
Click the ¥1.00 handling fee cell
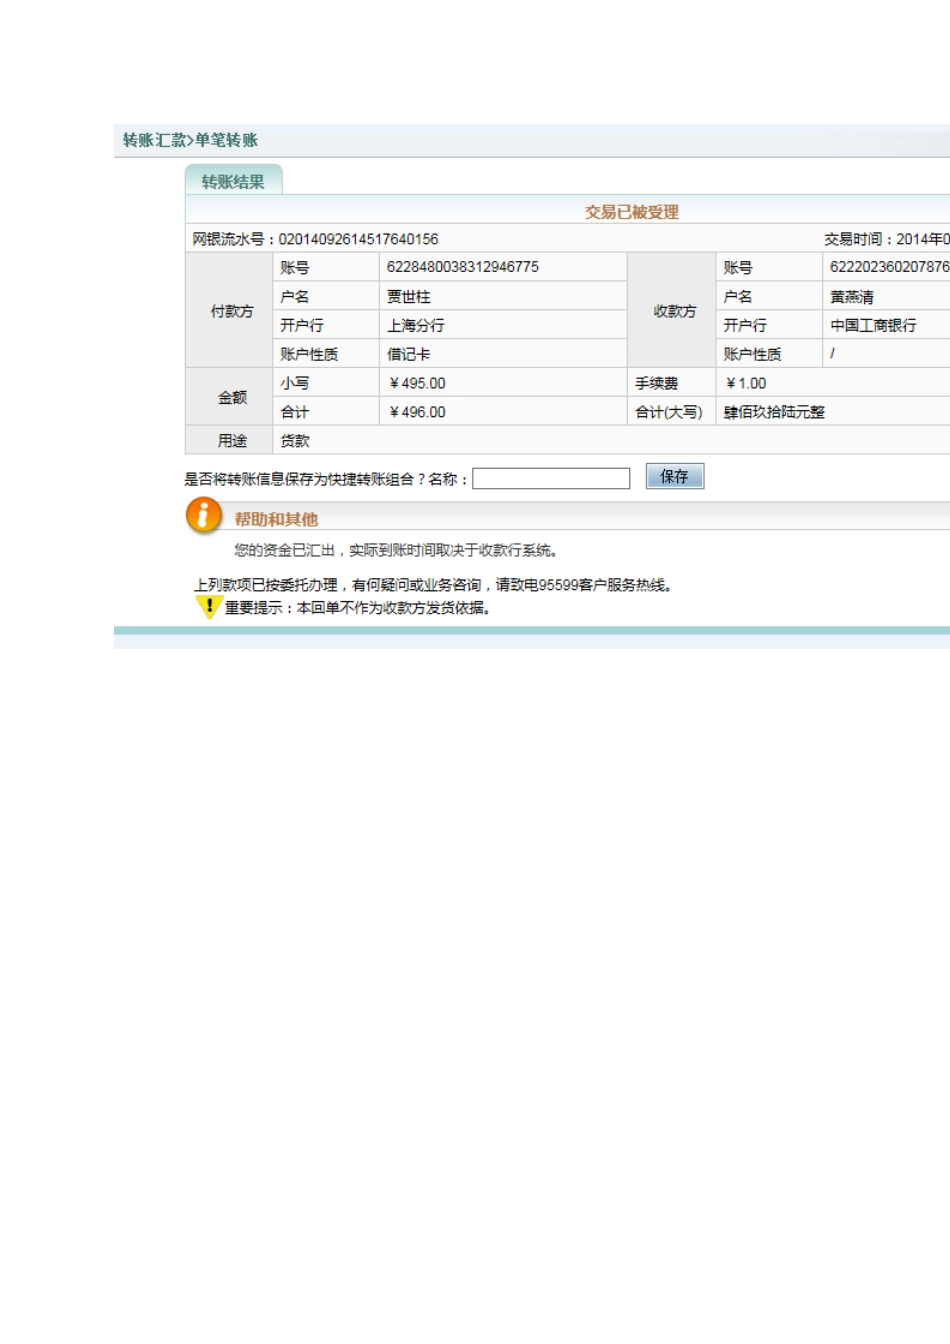(x=746, y=383)
